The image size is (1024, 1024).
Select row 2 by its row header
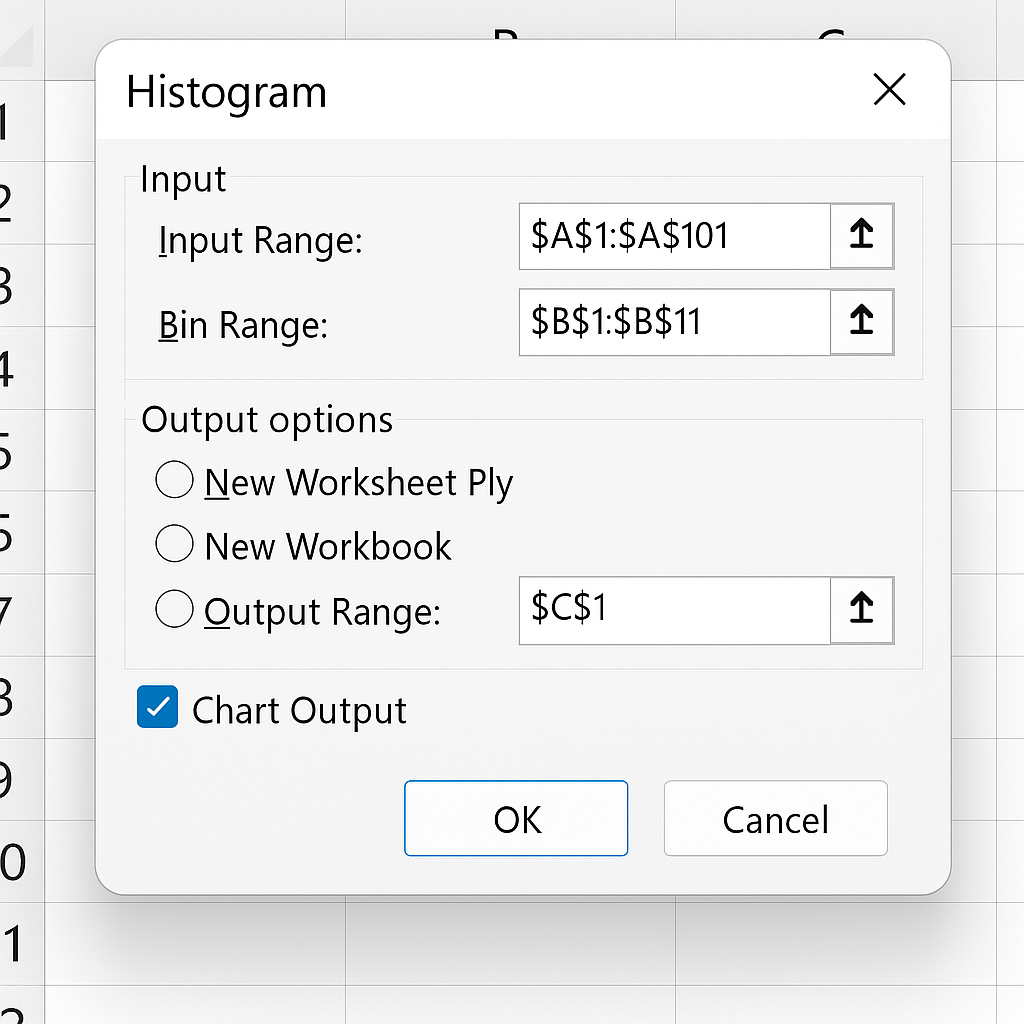click(x=12, y=204)
